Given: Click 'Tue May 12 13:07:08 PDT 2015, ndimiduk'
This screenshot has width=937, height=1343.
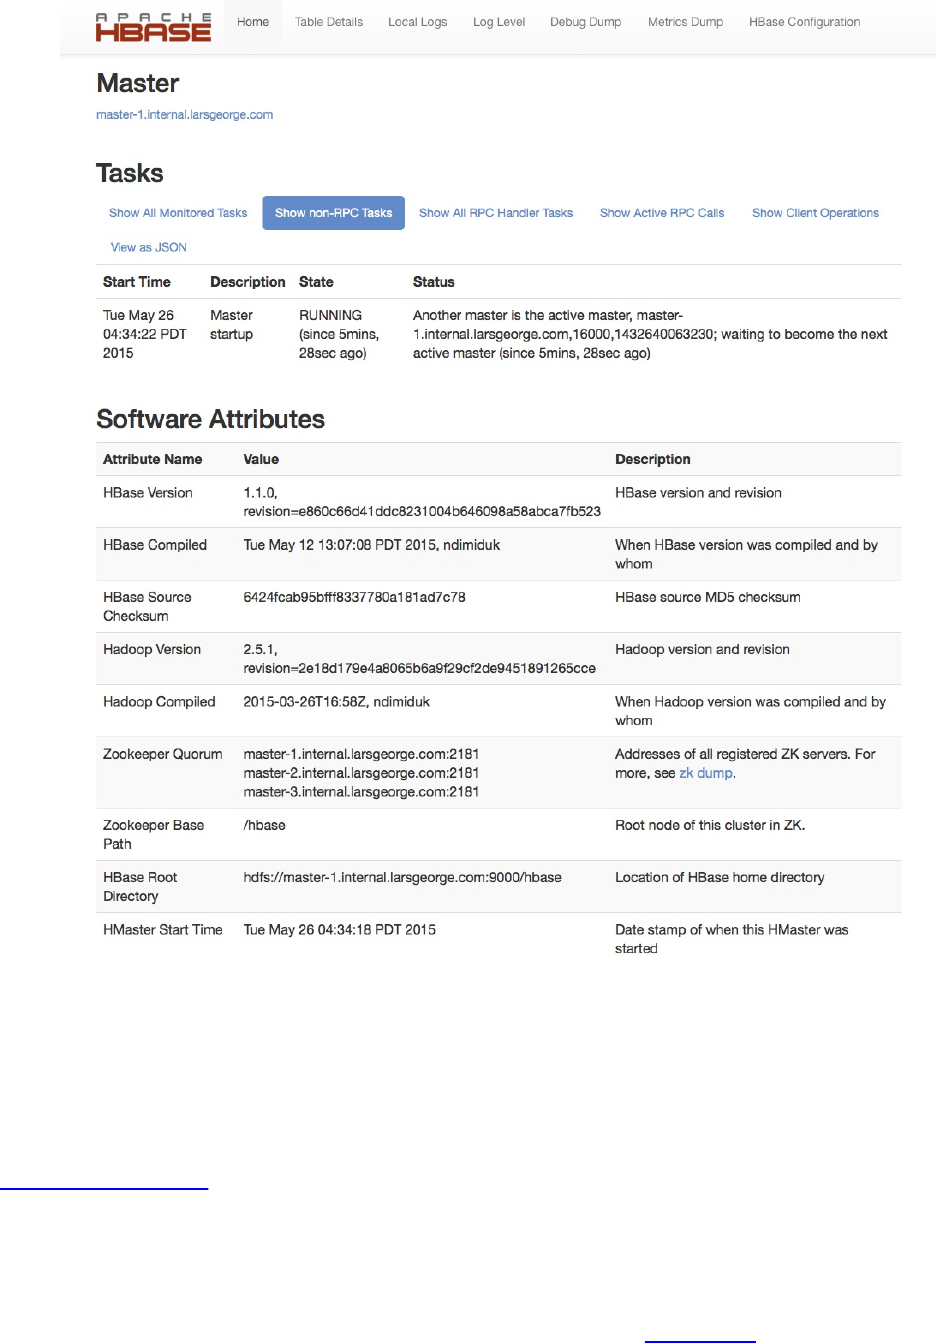Looking at the screenshot, I should point(372,545).
